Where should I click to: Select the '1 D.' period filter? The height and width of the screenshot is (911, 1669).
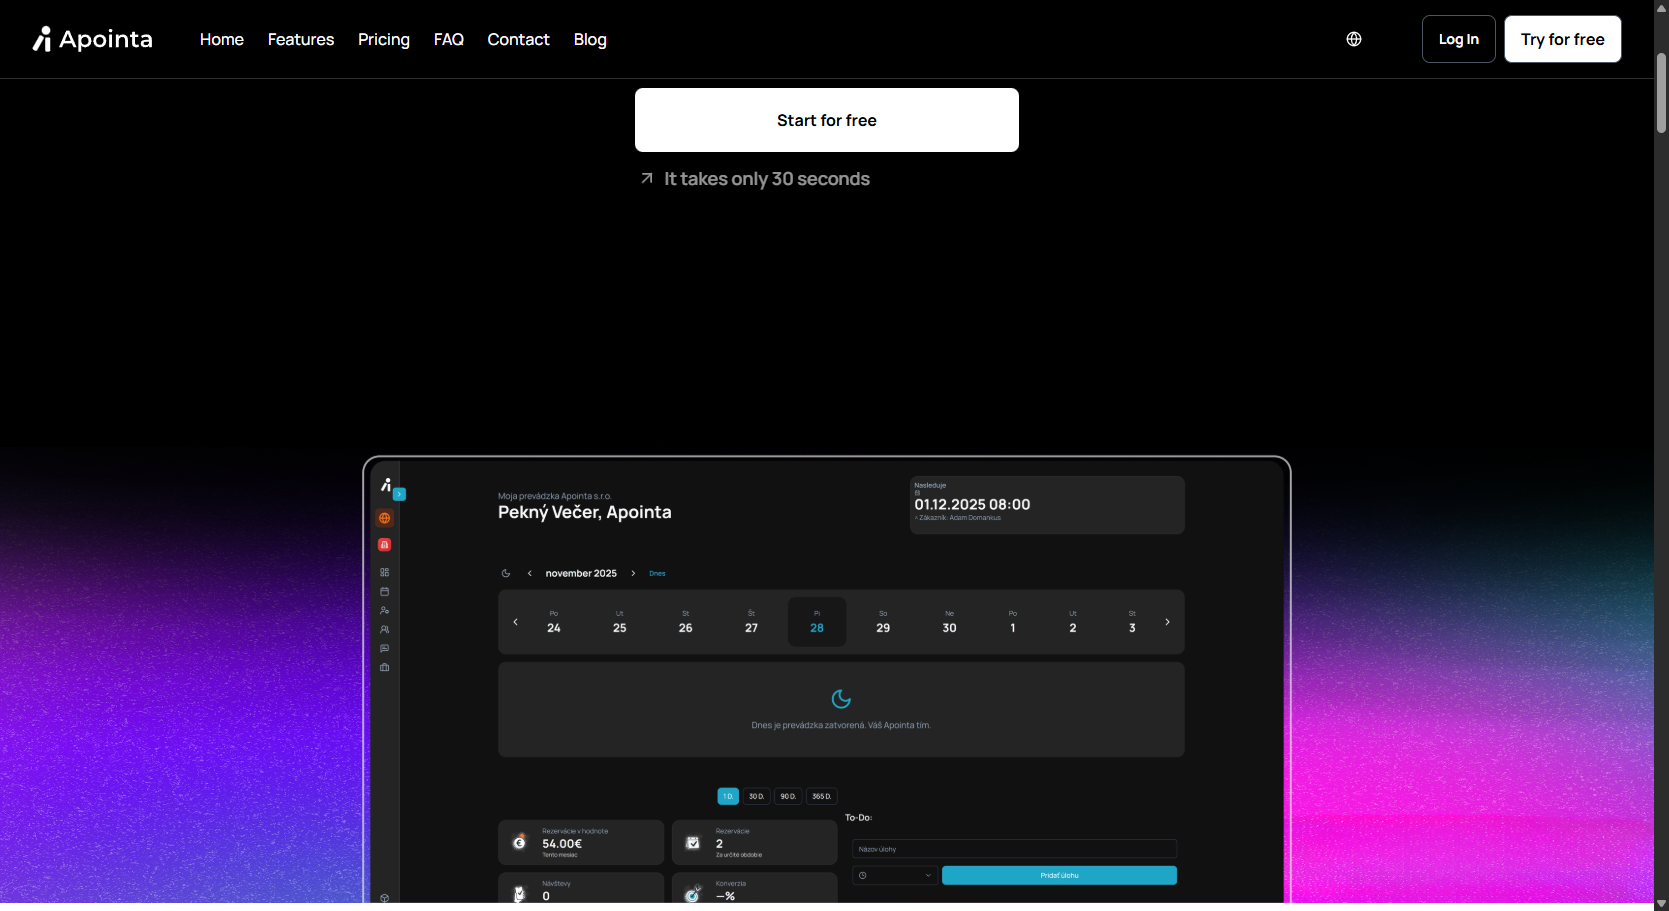[x=728, y=796]
